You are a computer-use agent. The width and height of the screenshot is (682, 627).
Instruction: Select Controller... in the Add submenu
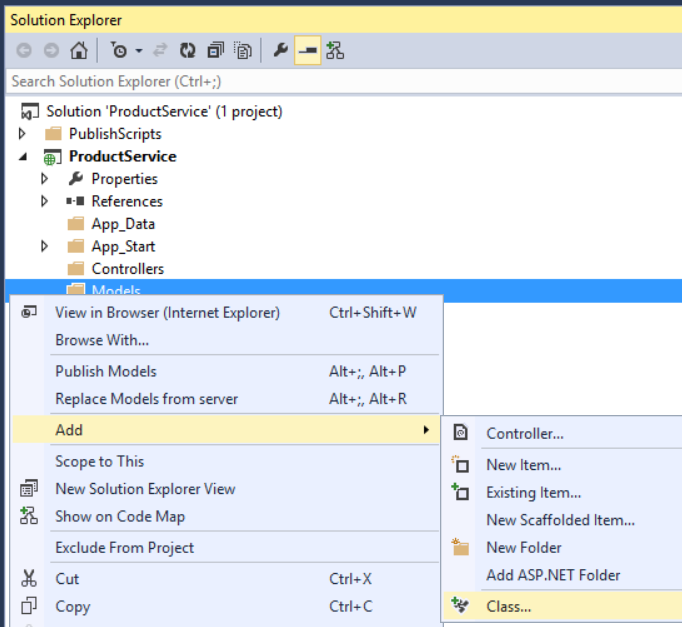(524, 433)
